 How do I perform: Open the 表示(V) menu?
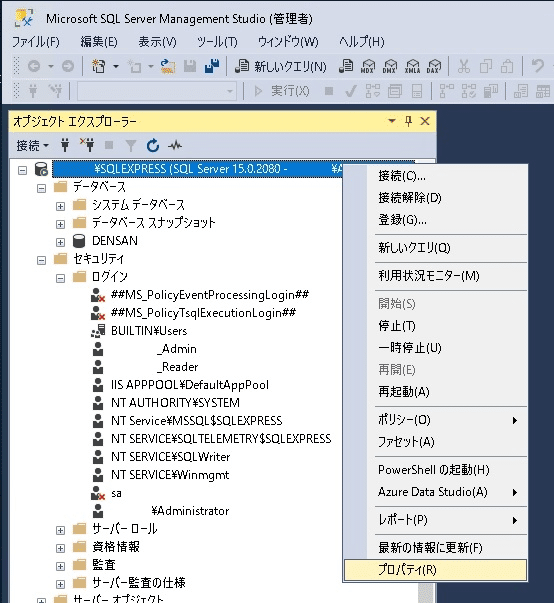tap(157, 42)
